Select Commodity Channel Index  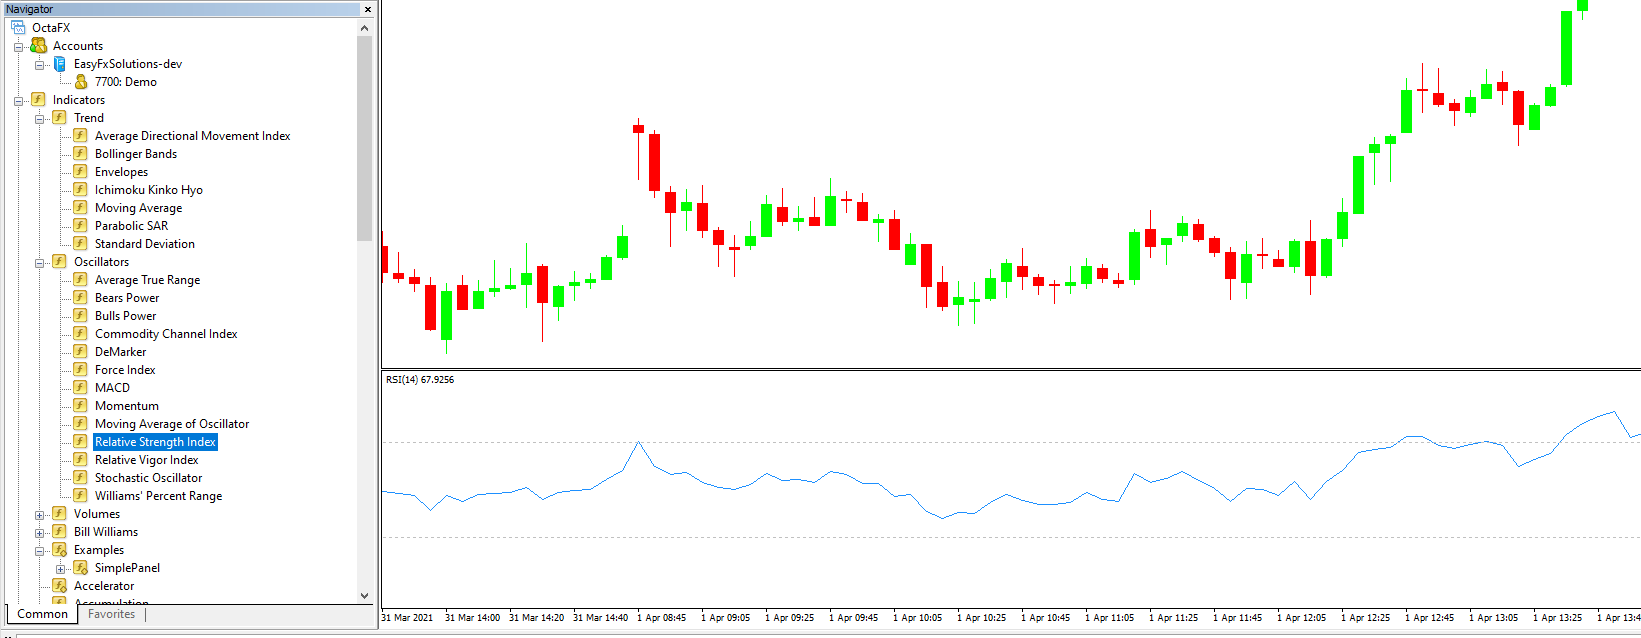point(166,334)
